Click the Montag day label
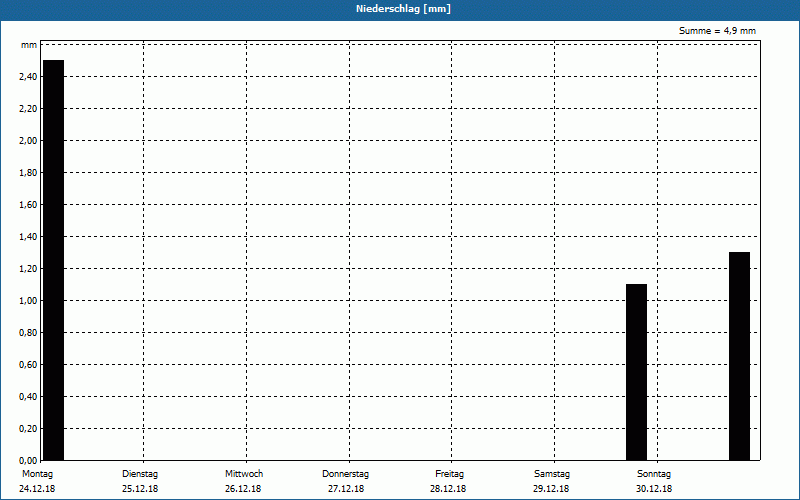The width and height of the screenshot is (800, 500). (37, 474)
